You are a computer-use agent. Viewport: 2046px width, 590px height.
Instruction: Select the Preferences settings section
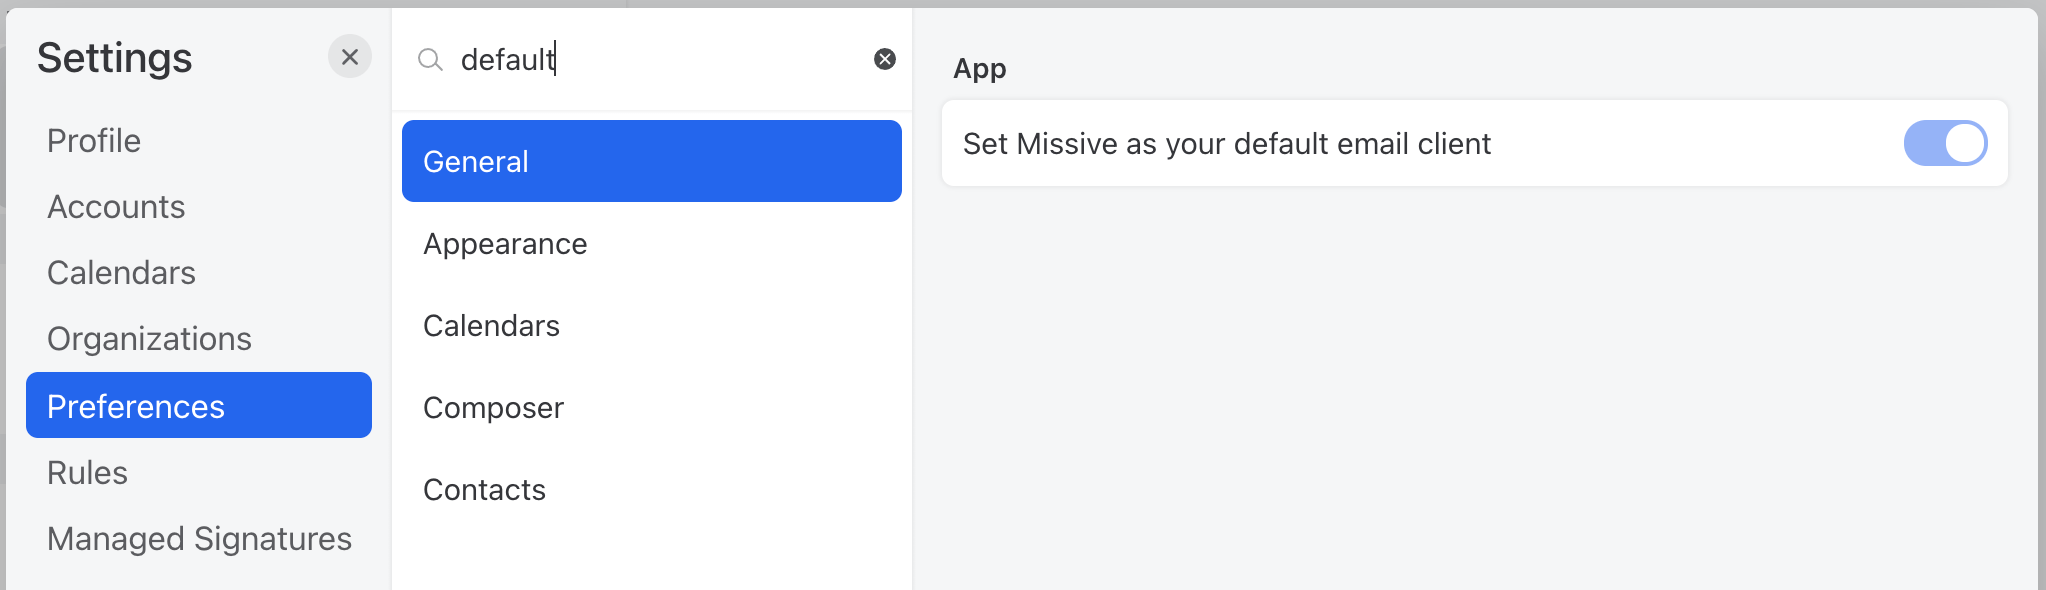[x=135, y=406]
